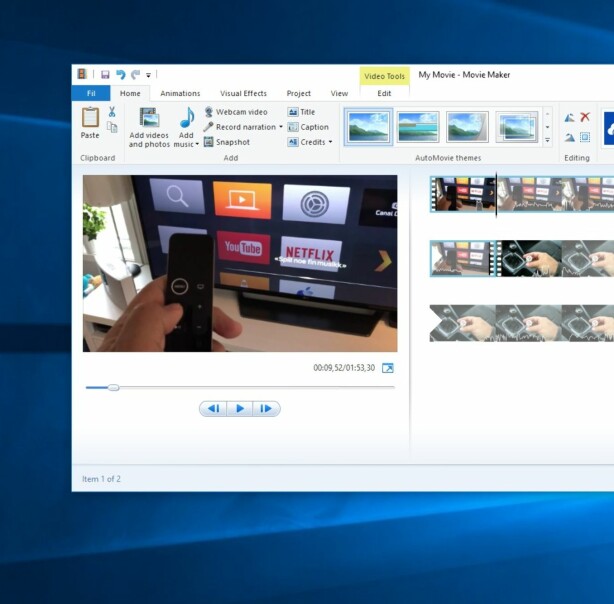Image resolution: width=614 pixels, height=604 pixels.
Task: Open the Project tab
Action: tap(298, 93)
